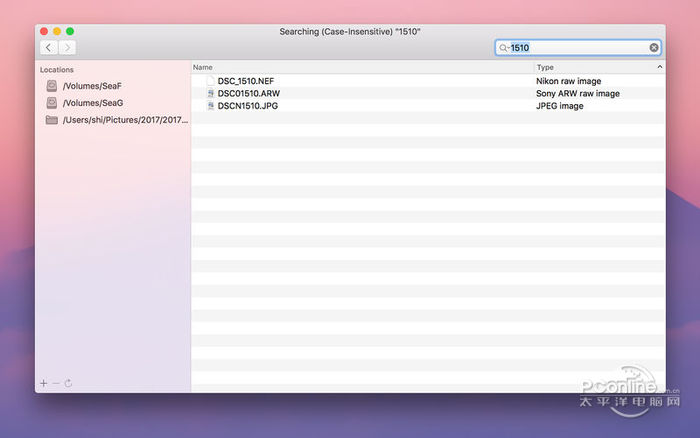
Task: Select the /Volumes/SeaG drive icon
Action: pyautogui.click(x=52, y=103)
